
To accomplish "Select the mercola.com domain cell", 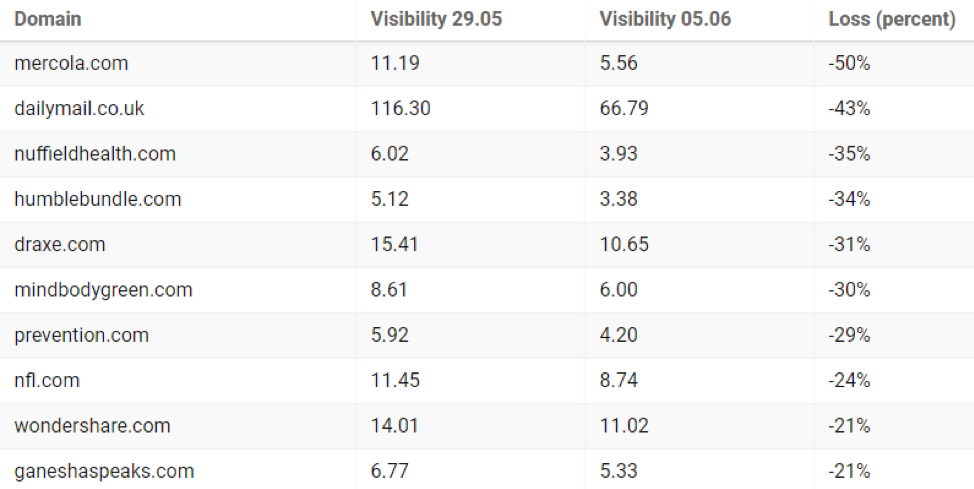I will 71,63.
